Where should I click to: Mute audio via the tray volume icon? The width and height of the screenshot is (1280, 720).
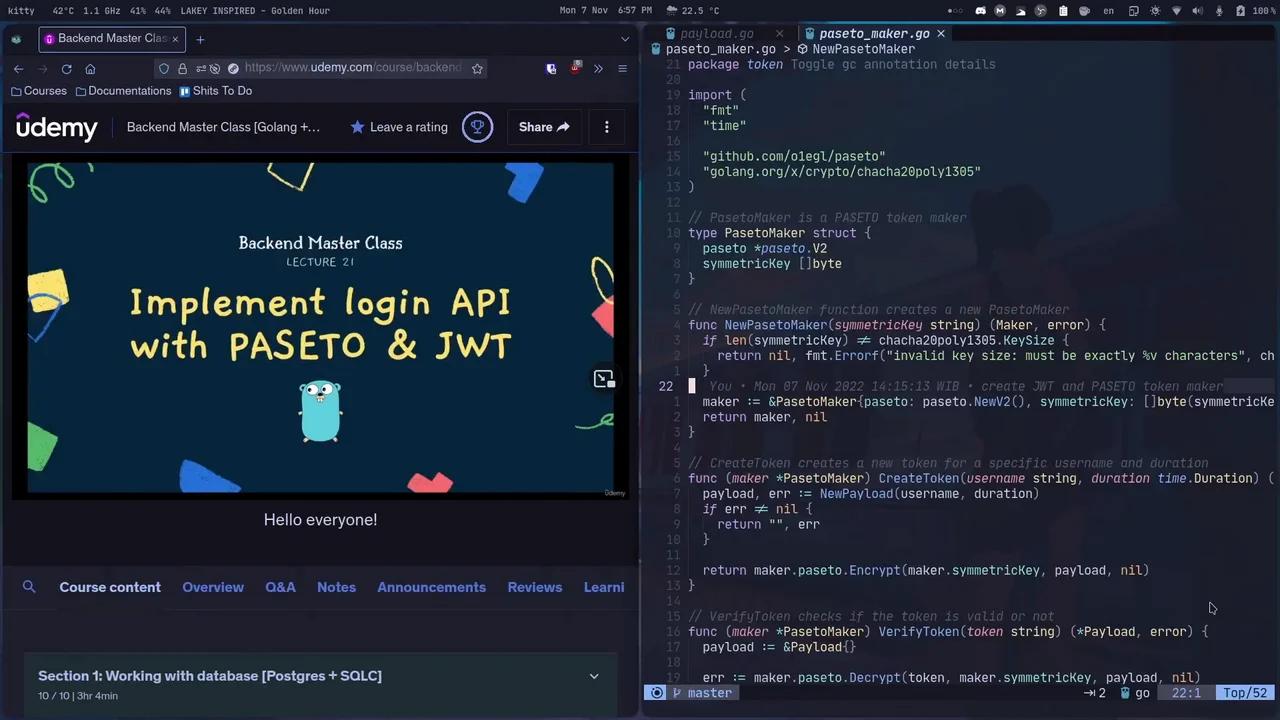1198,10
